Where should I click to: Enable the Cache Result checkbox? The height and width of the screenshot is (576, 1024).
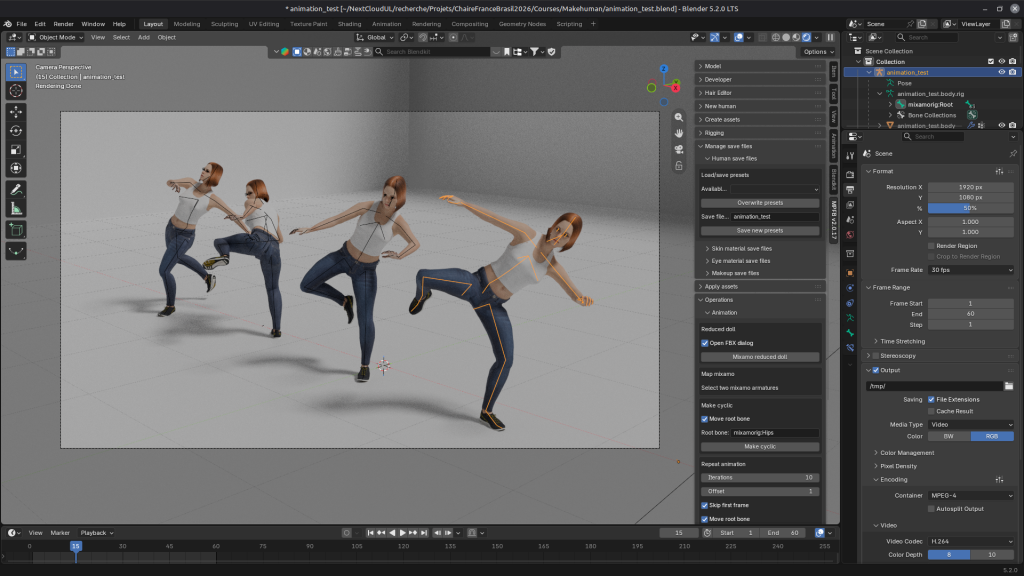[x=931, y=411]
